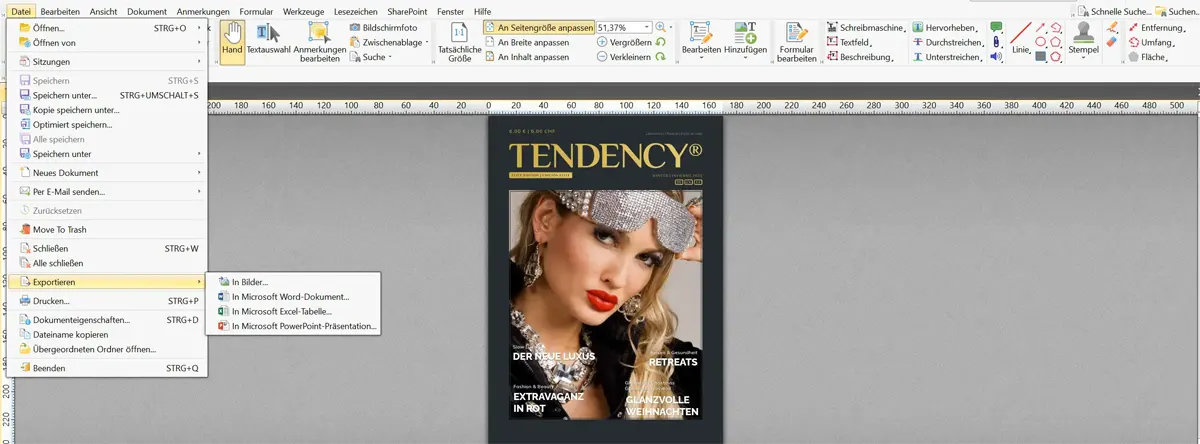Select the Schreibmaschine tool

(865, 28)
